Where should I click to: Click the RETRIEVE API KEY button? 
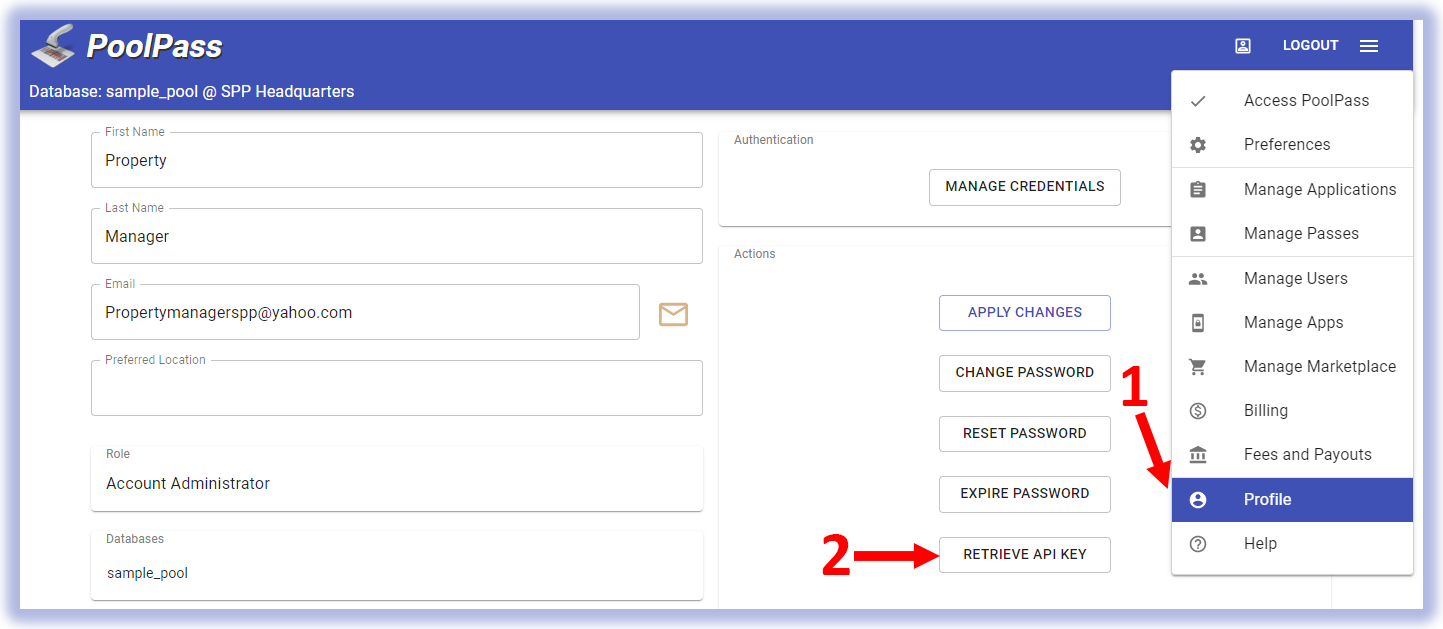coord(1025,555)
